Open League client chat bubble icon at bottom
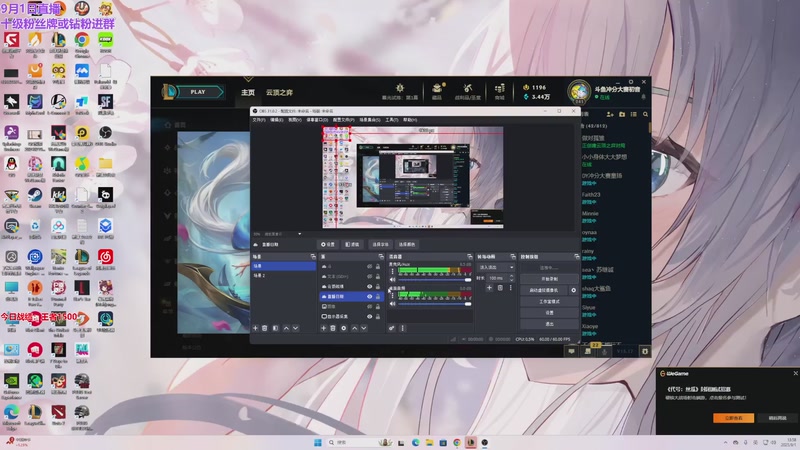 [x=571, y=351]
